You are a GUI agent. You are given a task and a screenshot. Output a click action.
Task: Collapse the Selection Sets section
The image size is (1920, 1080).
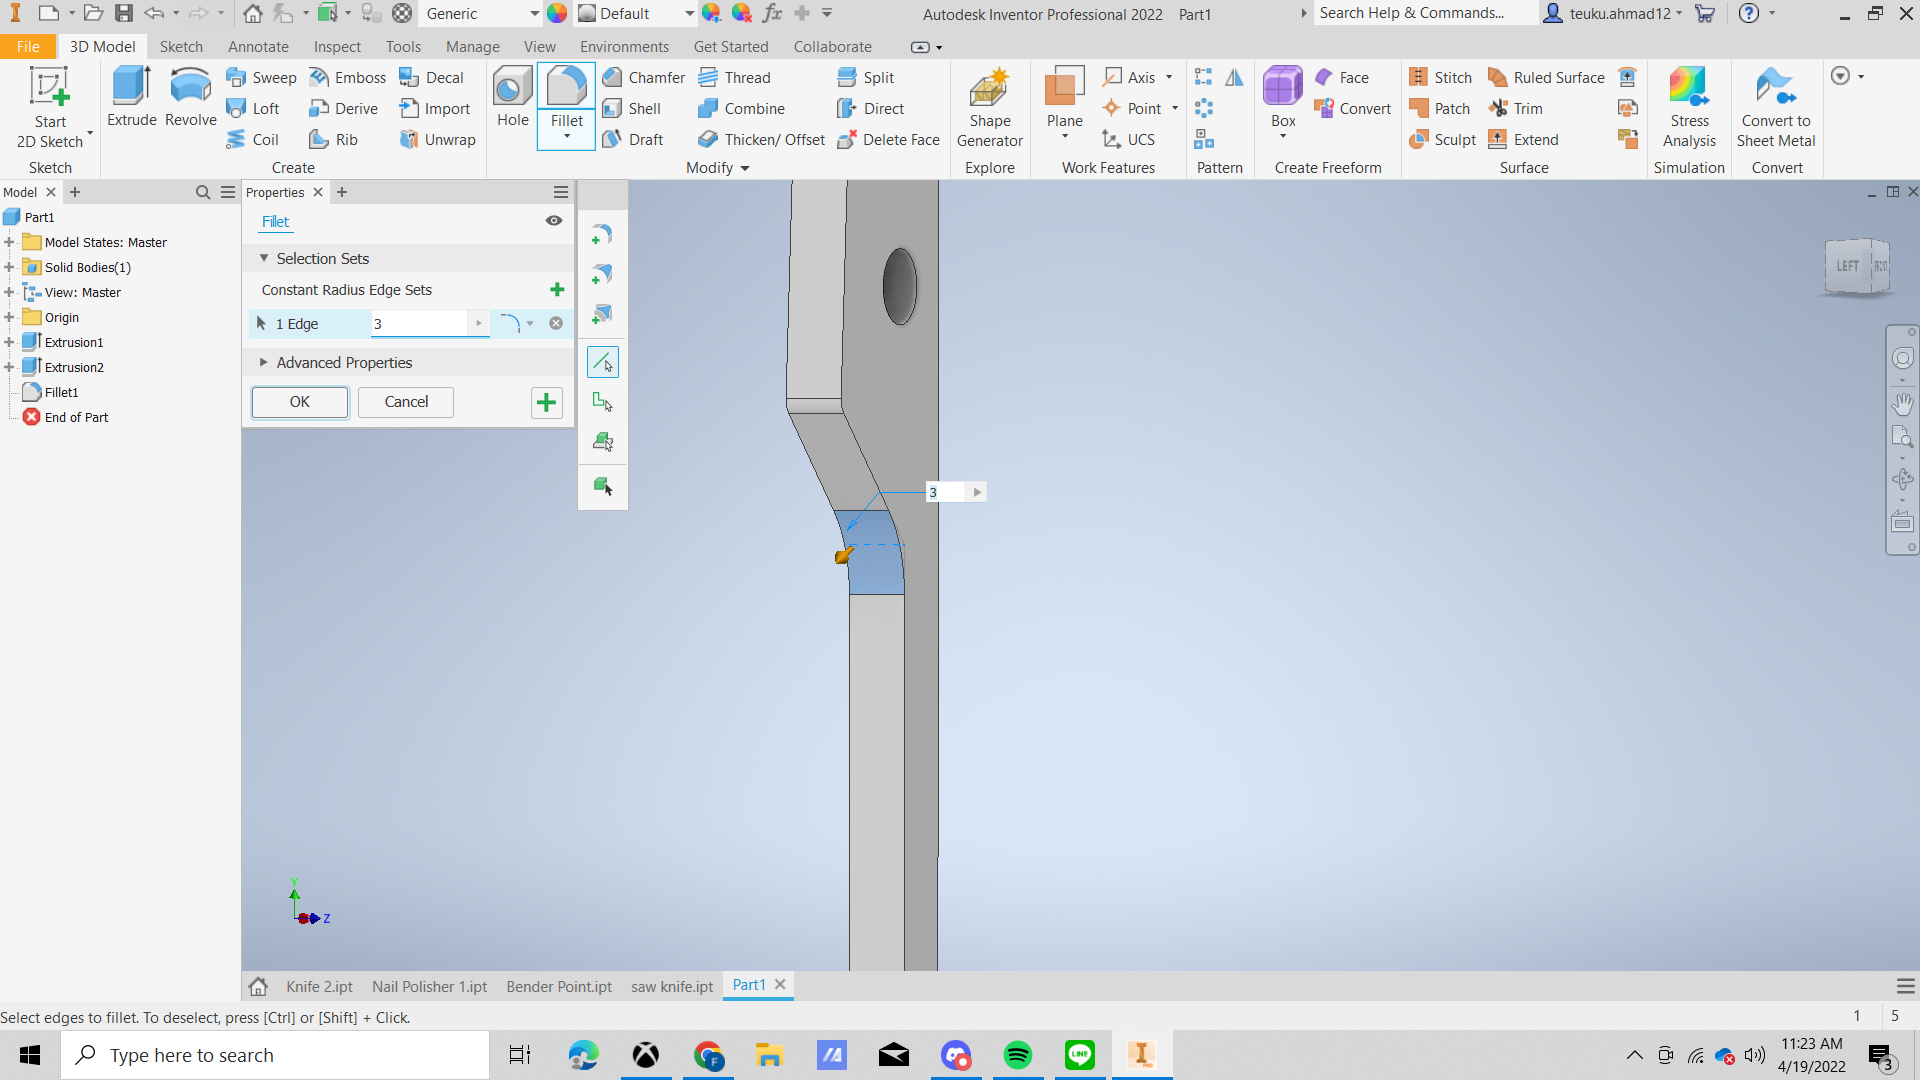tap(264, 258)
